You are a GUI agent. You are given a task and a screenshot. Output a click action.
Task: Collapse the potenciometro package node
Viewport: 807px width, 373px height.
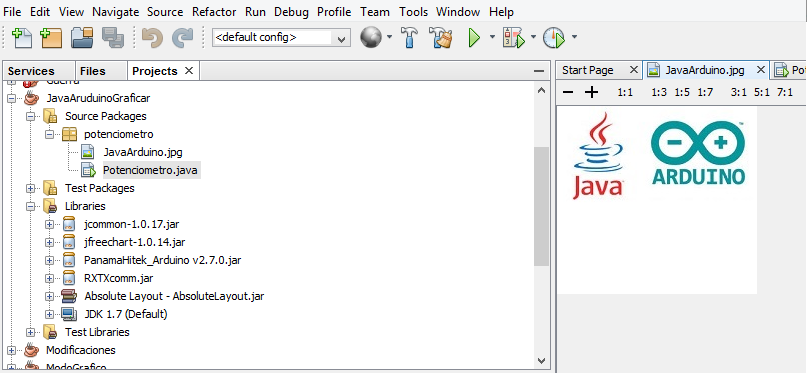click(49, 134)
